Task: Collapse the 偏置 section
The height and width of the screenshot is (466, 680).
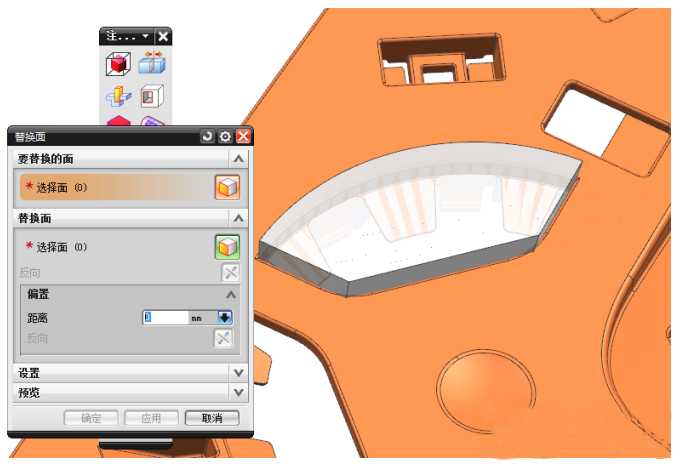Action: [x=231, y=295]
